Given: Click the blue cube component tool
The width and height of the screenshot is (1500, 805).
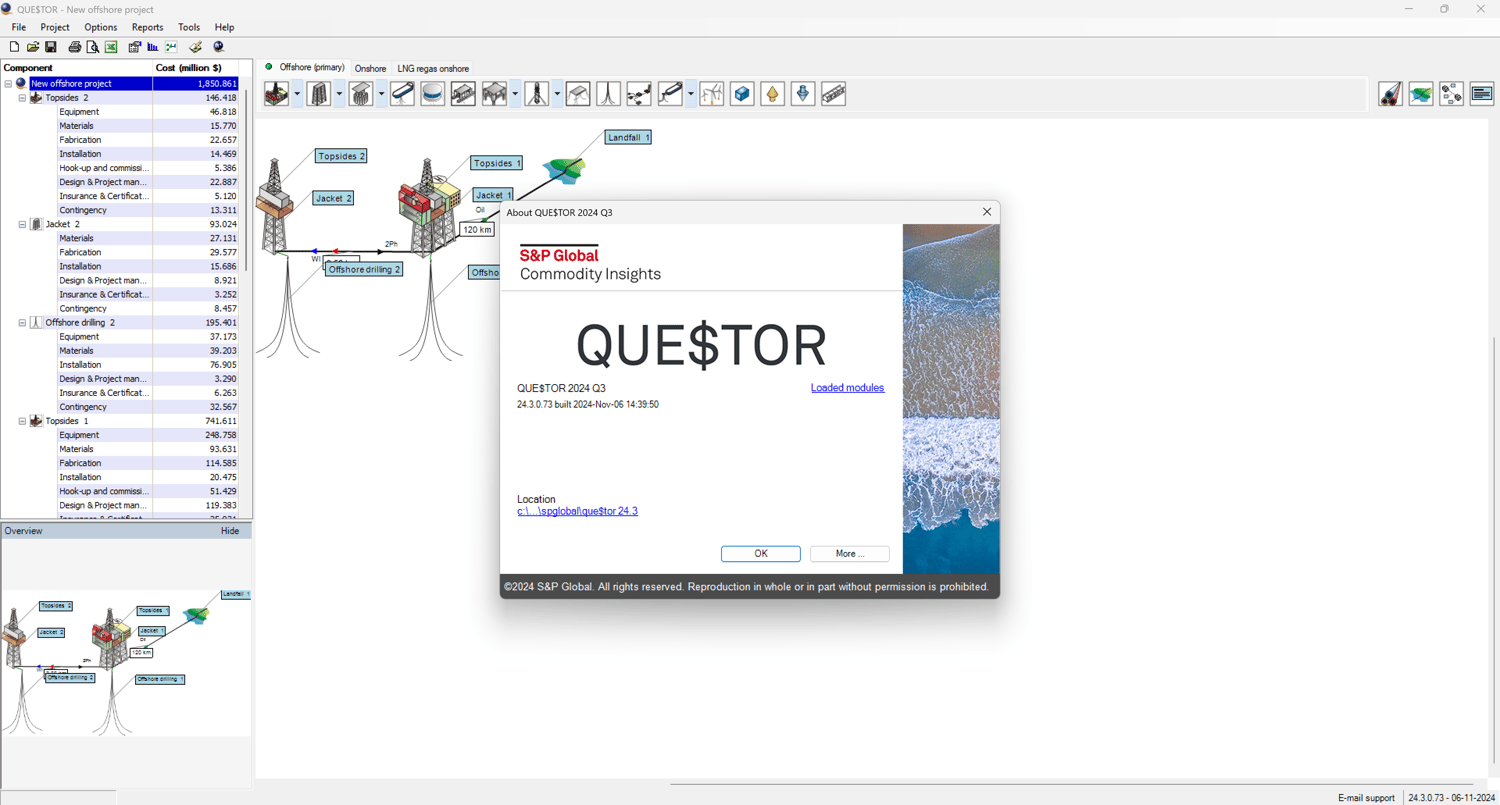Looking at the screenshot, I should [x=742, y=94].
